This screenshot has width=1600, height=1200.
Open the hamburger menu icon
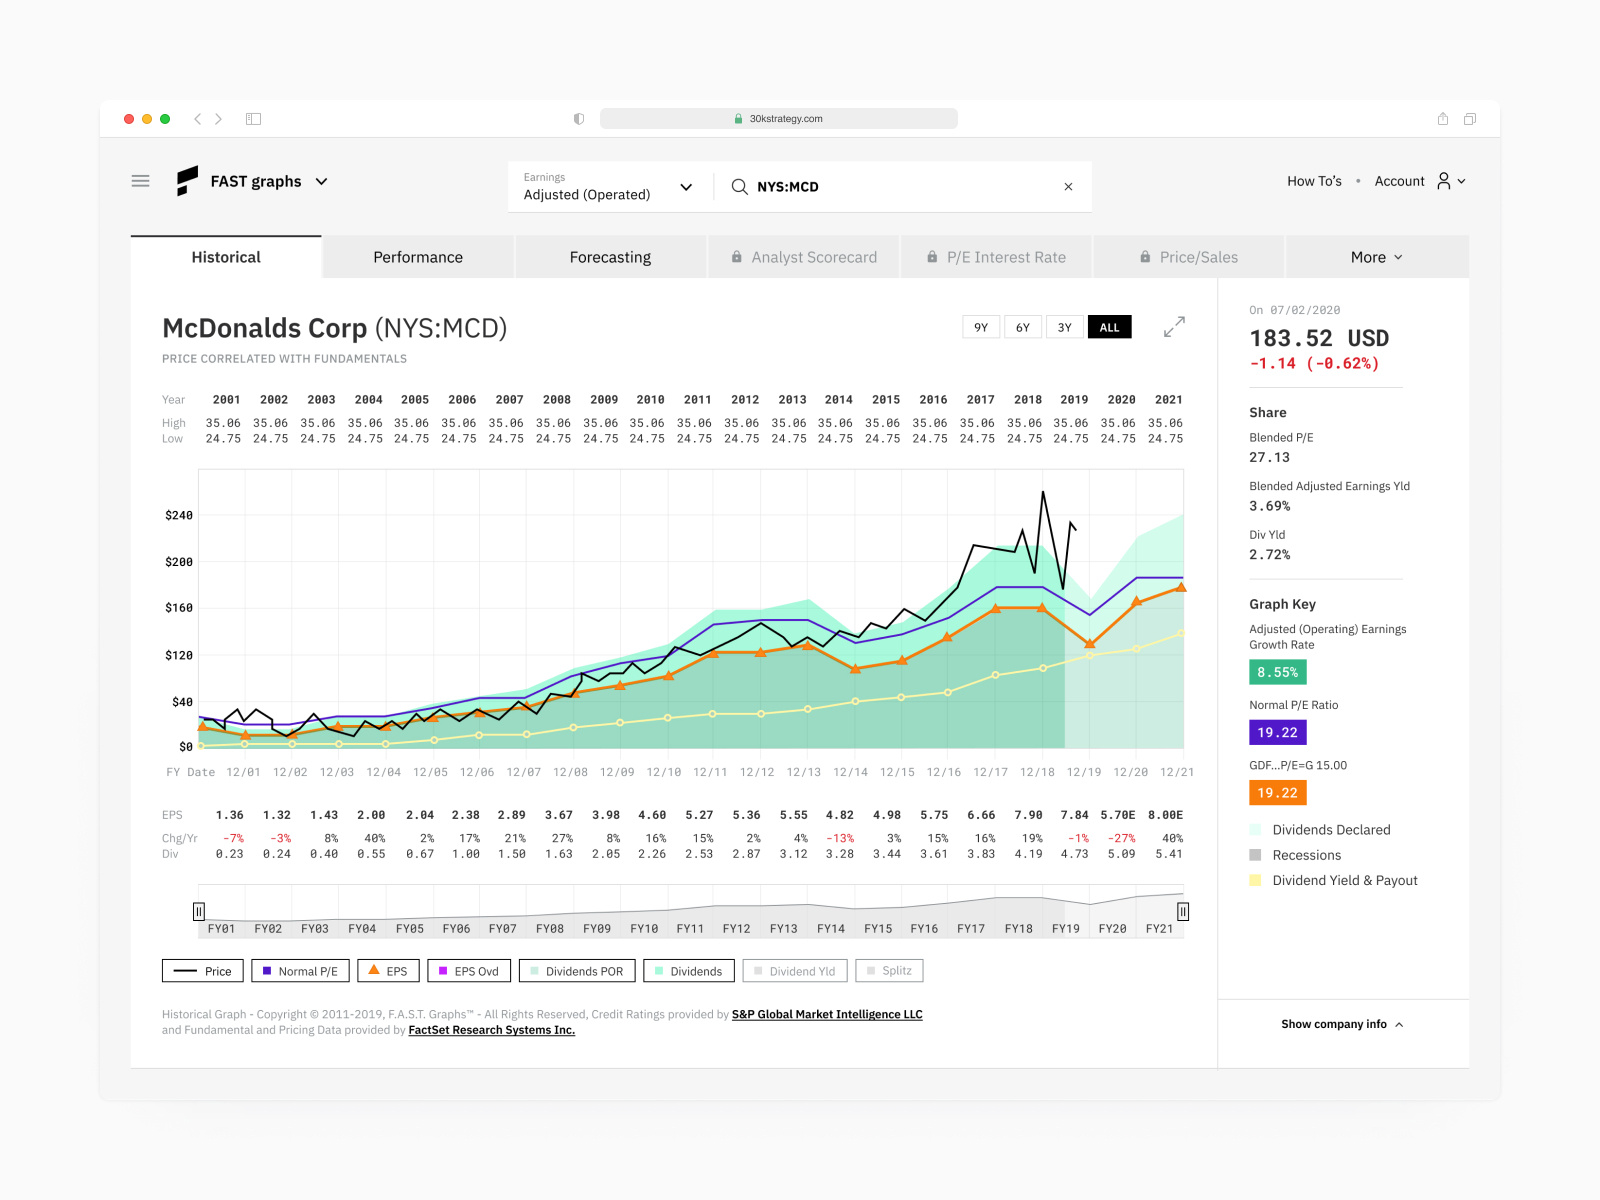pos(140,181)
